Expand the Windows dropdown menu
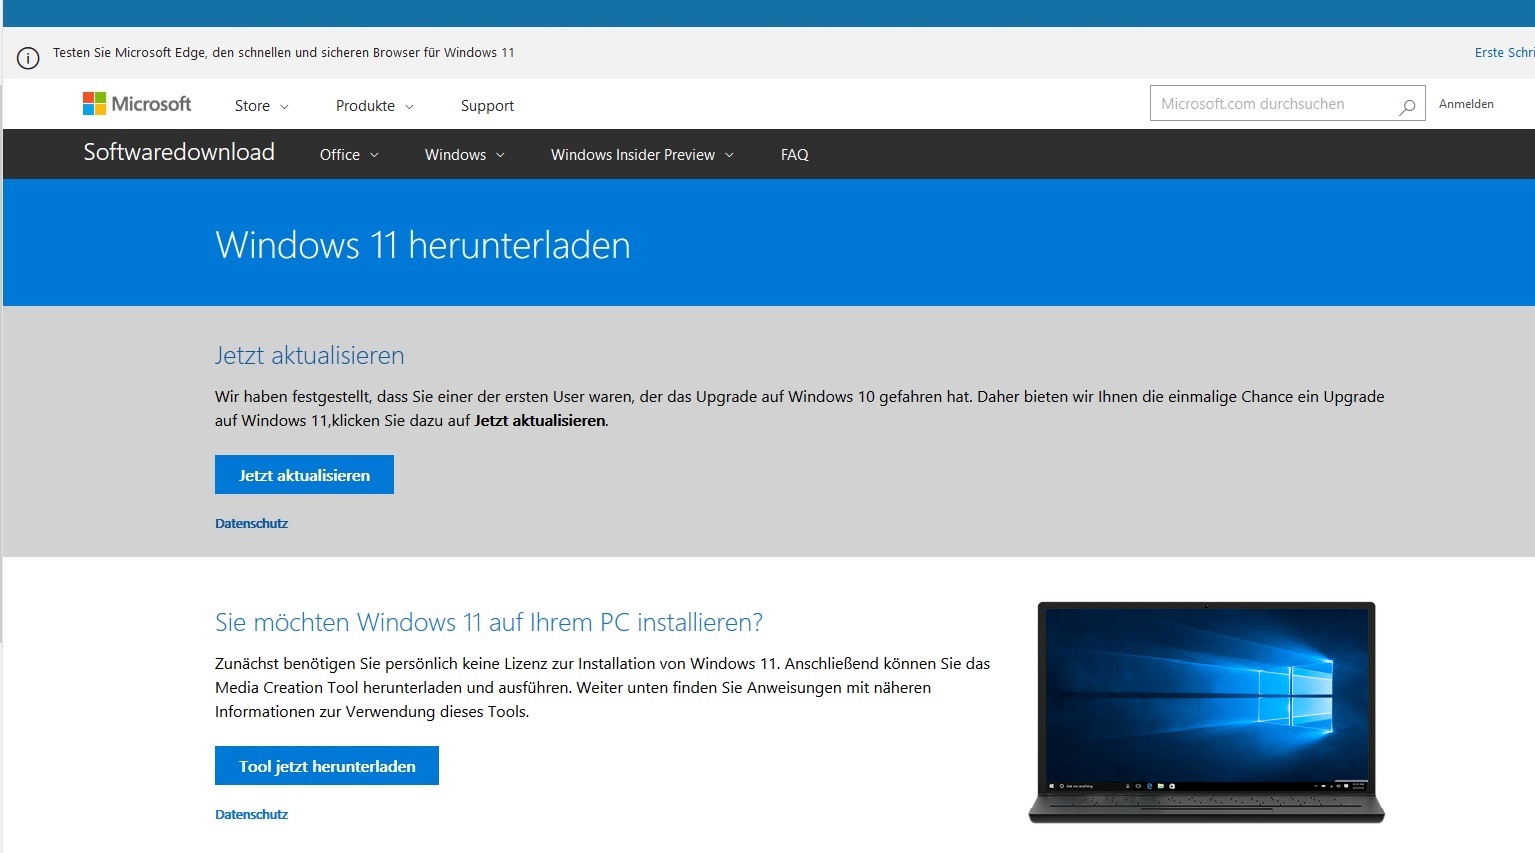The height and width of the screenshot is (853, 1535). [464, 155]
